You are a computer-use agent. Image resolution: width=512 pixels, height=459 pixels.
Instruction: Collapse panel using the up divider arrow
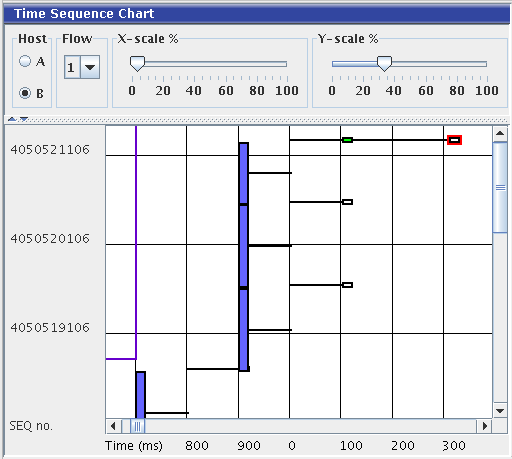coord(12,119)
